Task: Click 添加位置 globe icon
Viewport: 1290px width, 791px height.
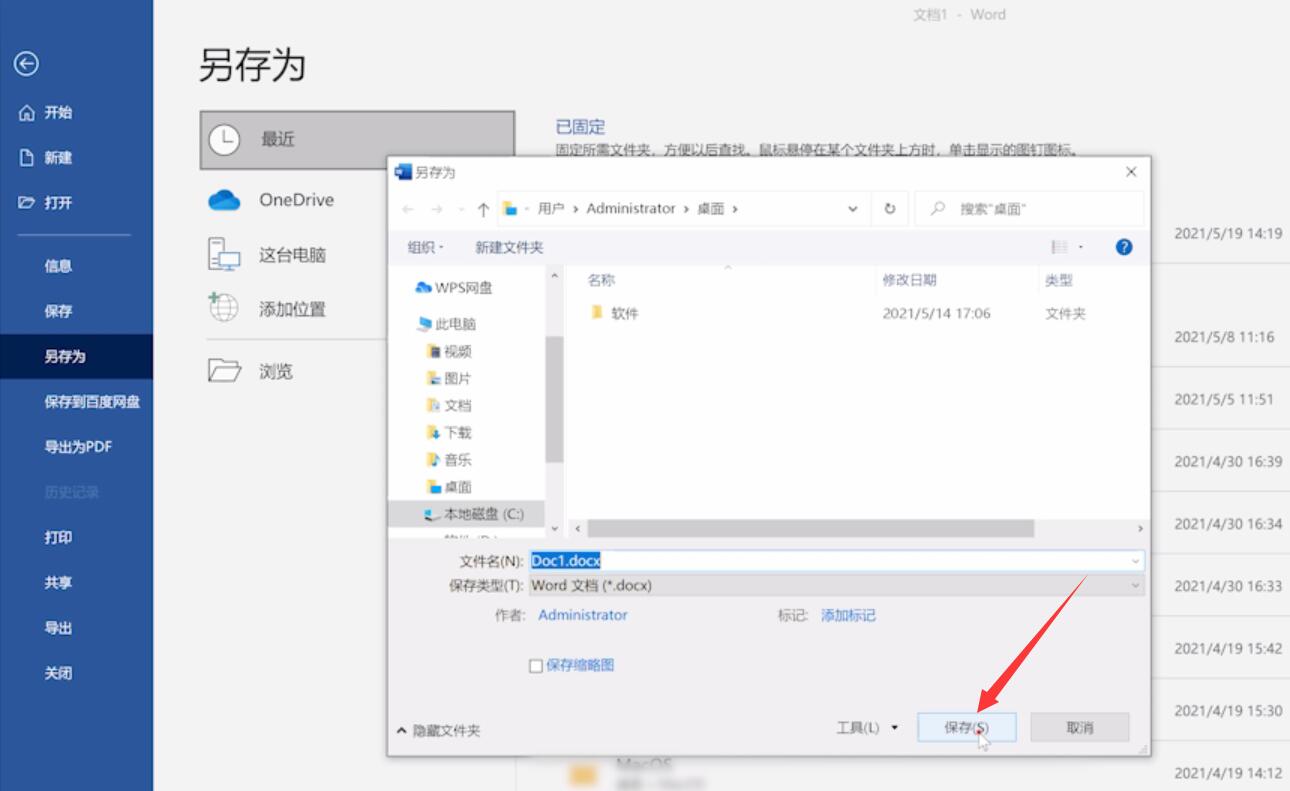Action: click(223, 308)
